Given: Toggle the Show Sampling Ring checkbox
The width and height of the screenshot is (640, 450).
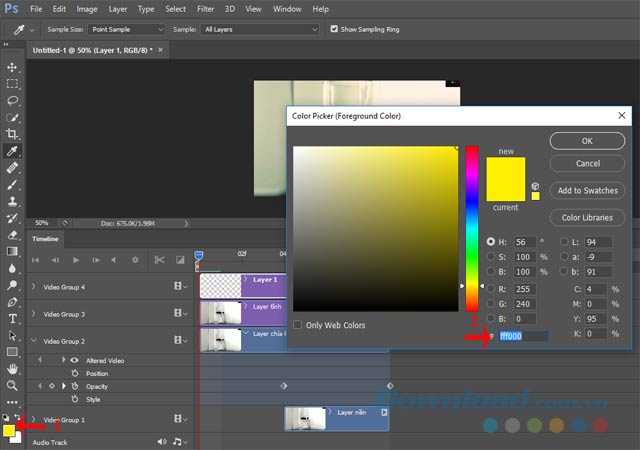Looking at the screenshot, I should coord(334,29).
